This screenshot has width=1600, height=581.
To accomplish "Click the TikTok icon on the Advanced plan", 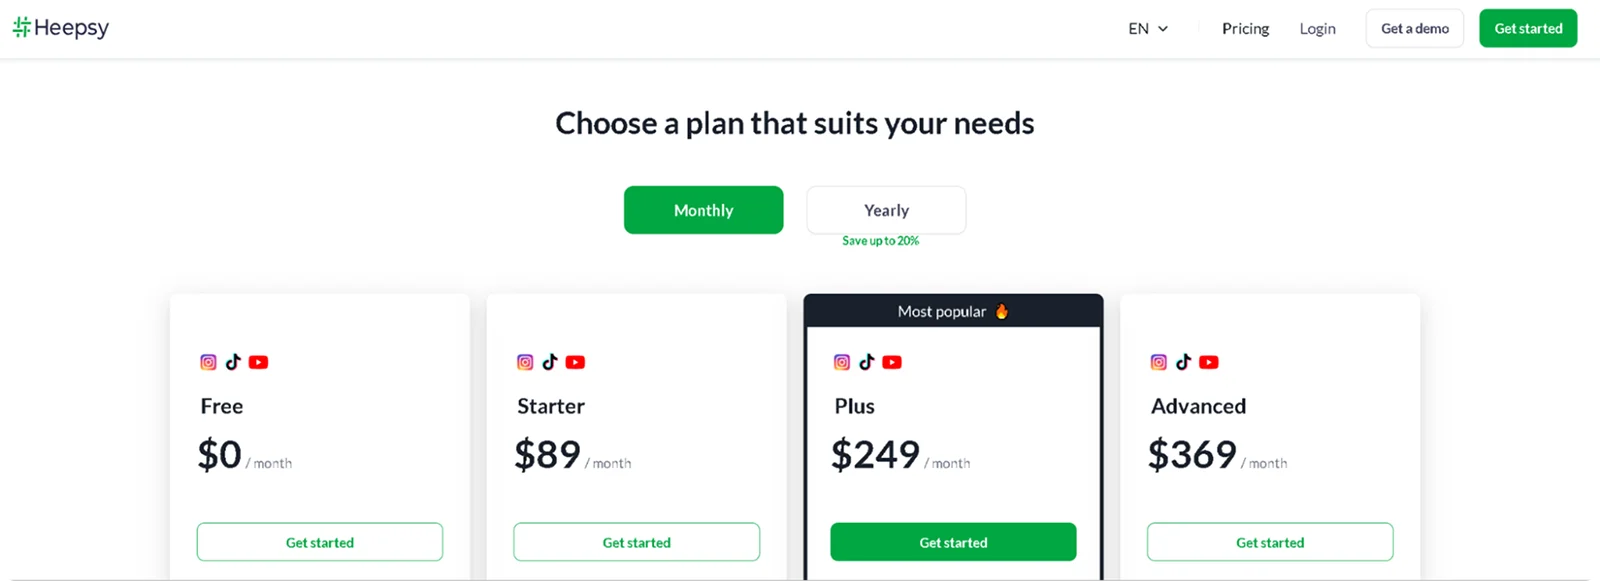I will [x=1184, y=362].
